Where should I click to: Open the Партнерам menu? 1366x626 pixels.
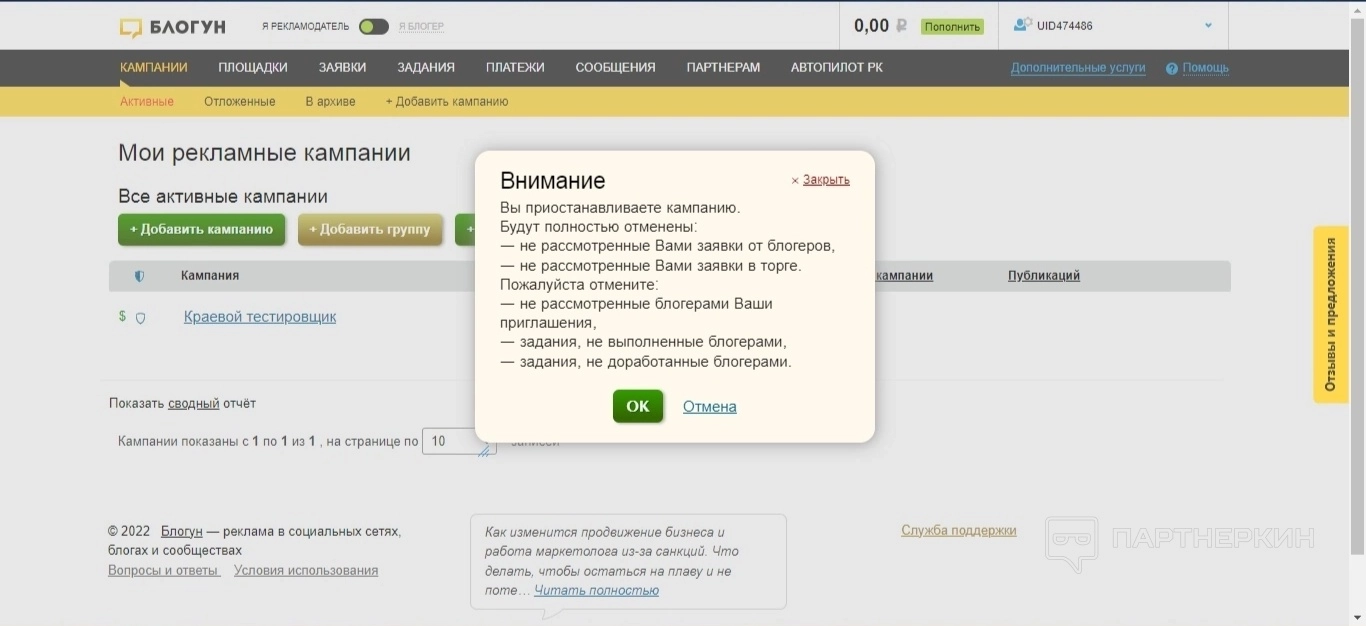[723, 68]
